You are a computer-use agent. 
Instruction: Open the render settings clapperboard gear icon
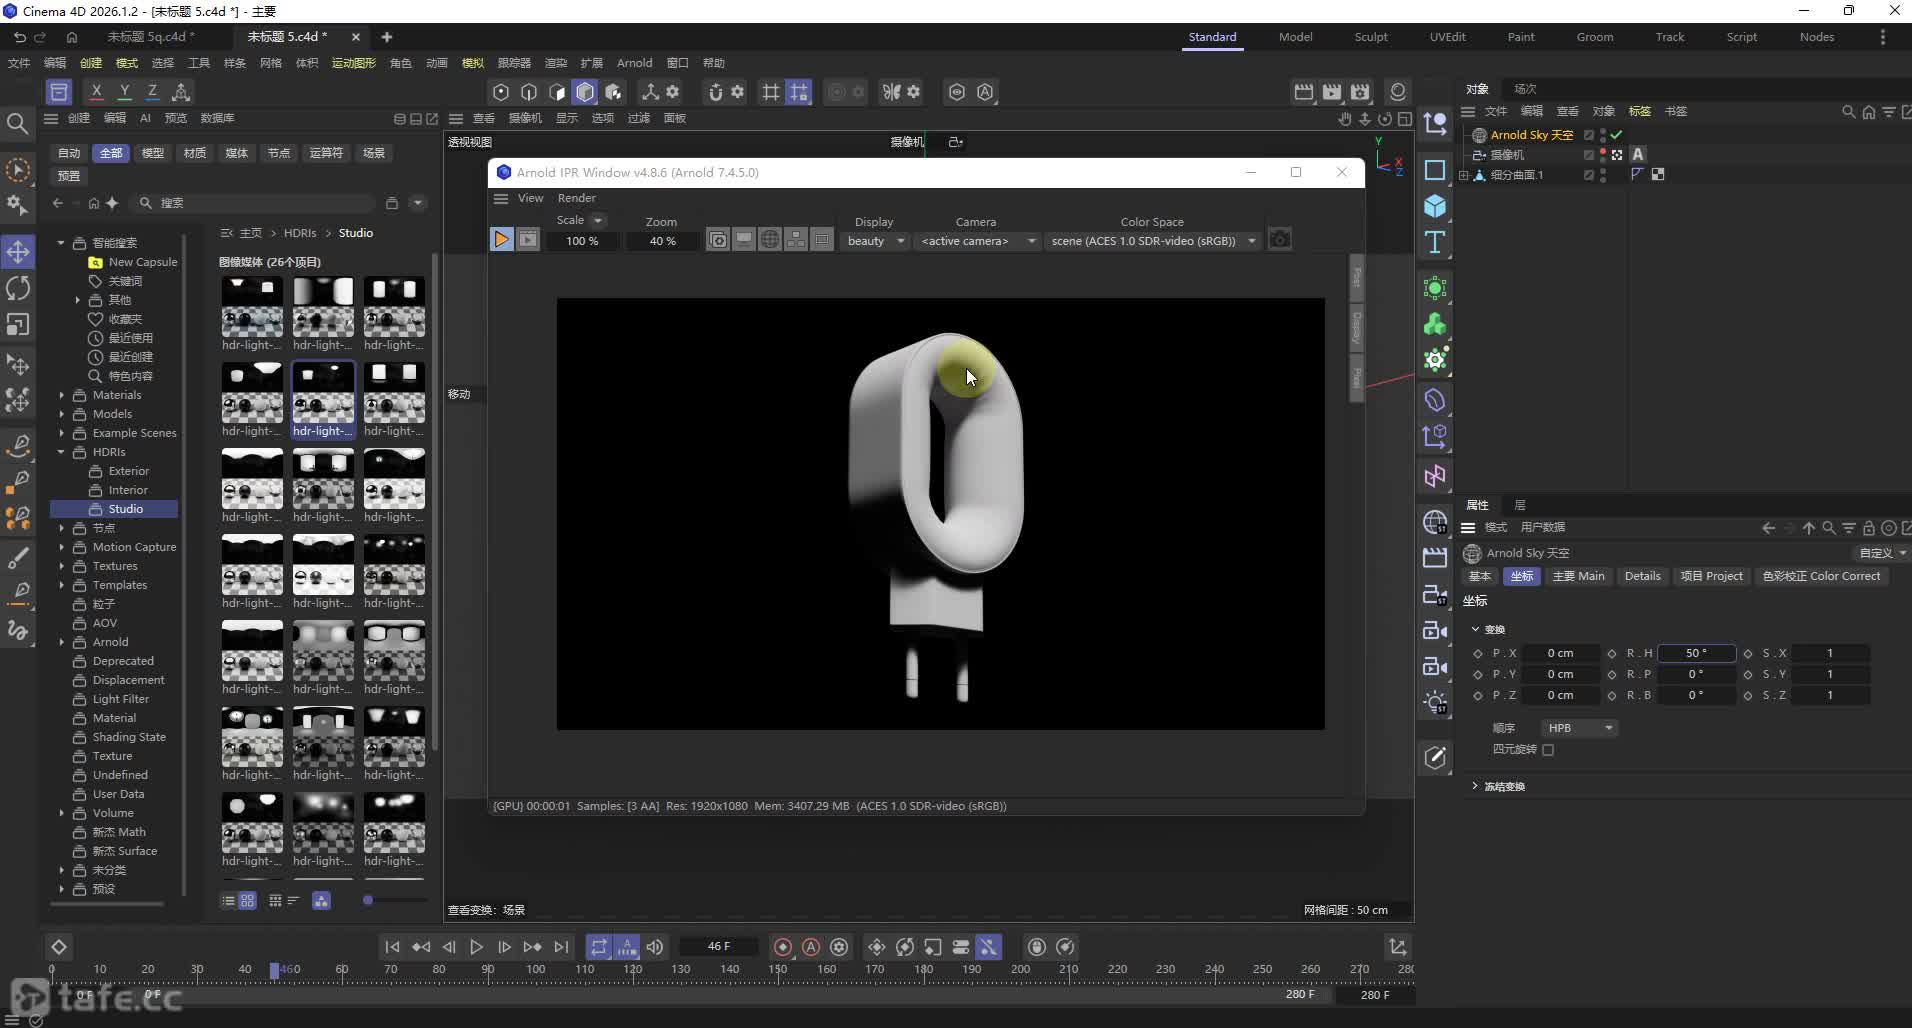point(1360,92)
